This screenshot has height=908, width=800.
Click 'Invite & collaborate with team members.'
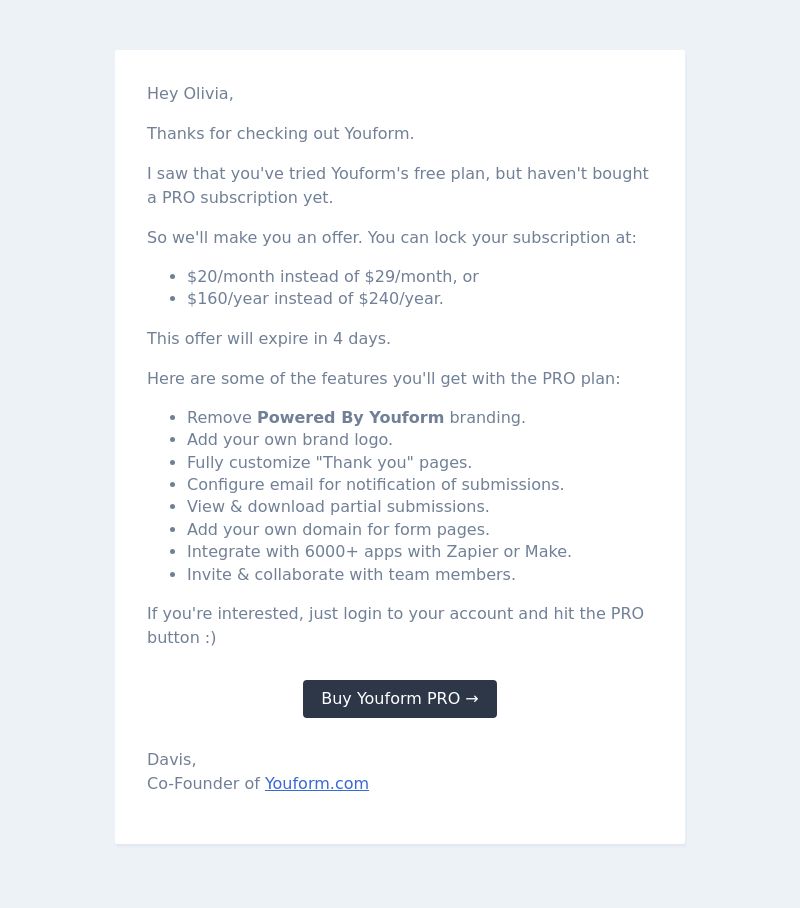click(x=351, y=575)
